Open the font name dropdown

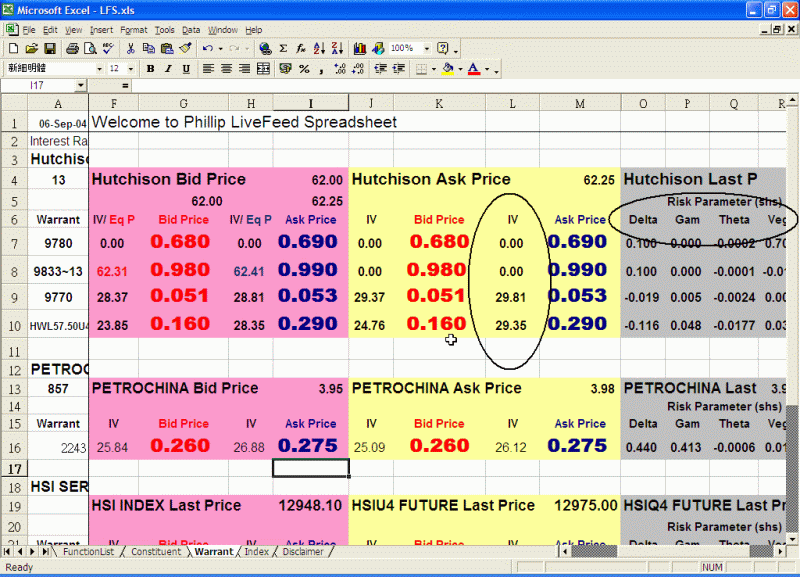(99, 69)
